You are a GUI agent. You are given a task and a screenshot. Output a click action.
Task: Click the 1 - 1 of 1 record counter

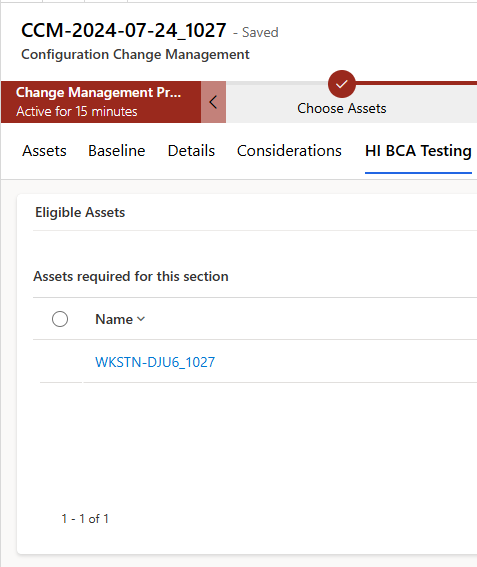pos(85,519)
